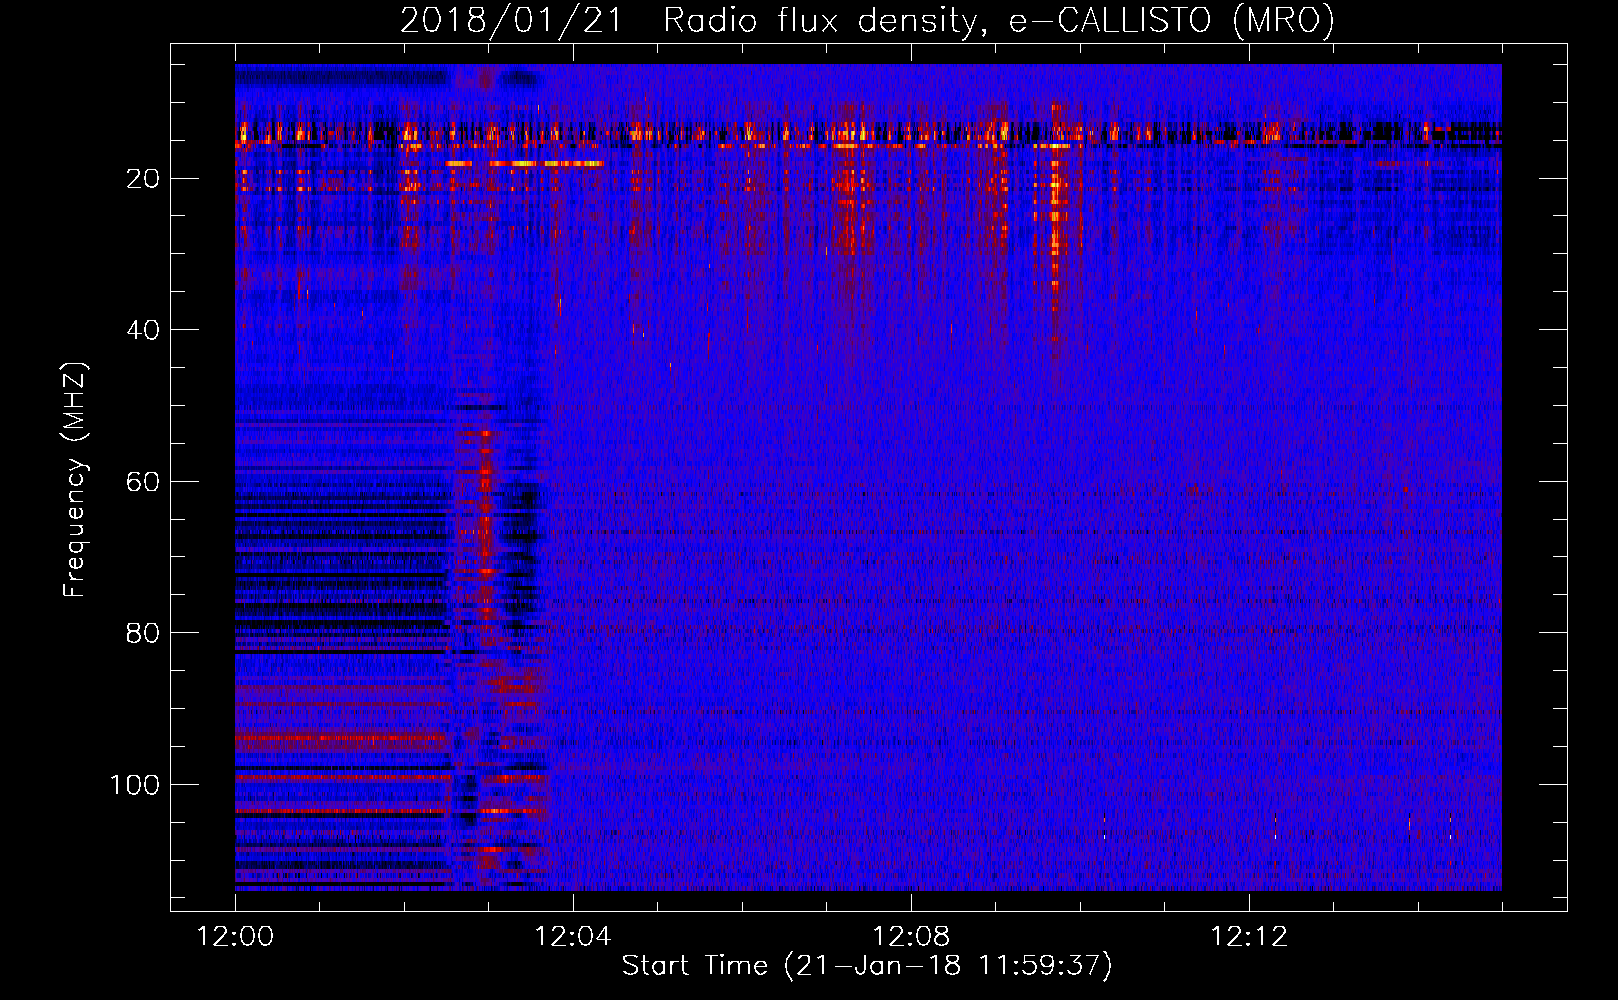Screen dimensions: 1618x1000
Task: Click the '60' frequency tick label
Action: click(x=144, y=482)
